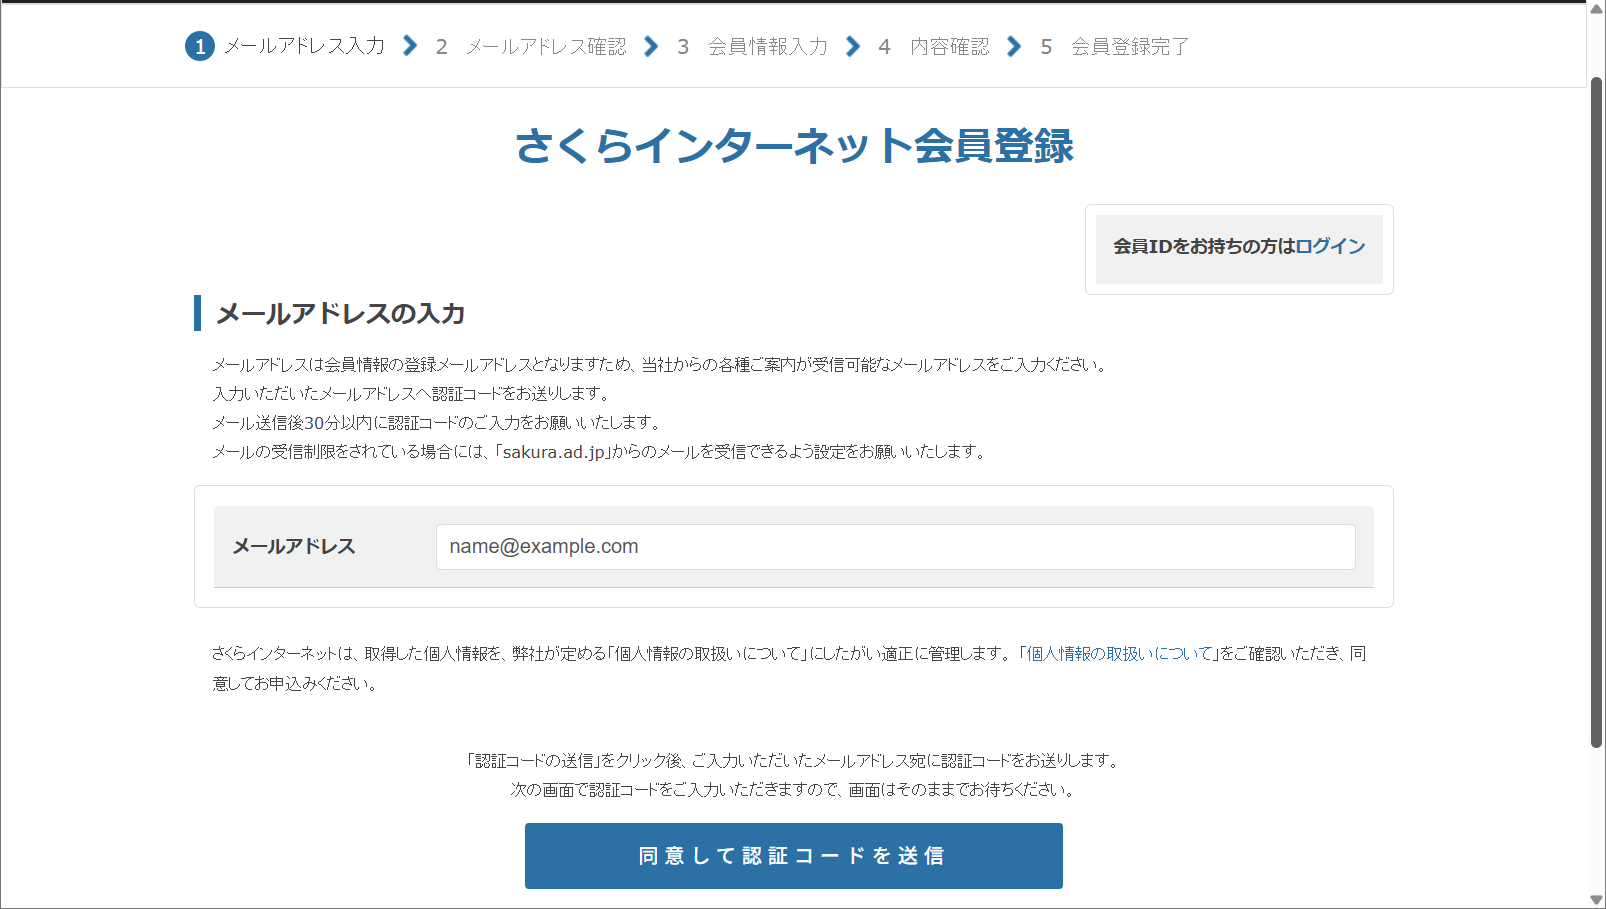Image resolution: width=1606 pixels, height=909 pixels.
Task: Click the 会員IDをお持ちの方は text
Action: coord(1204,246)
